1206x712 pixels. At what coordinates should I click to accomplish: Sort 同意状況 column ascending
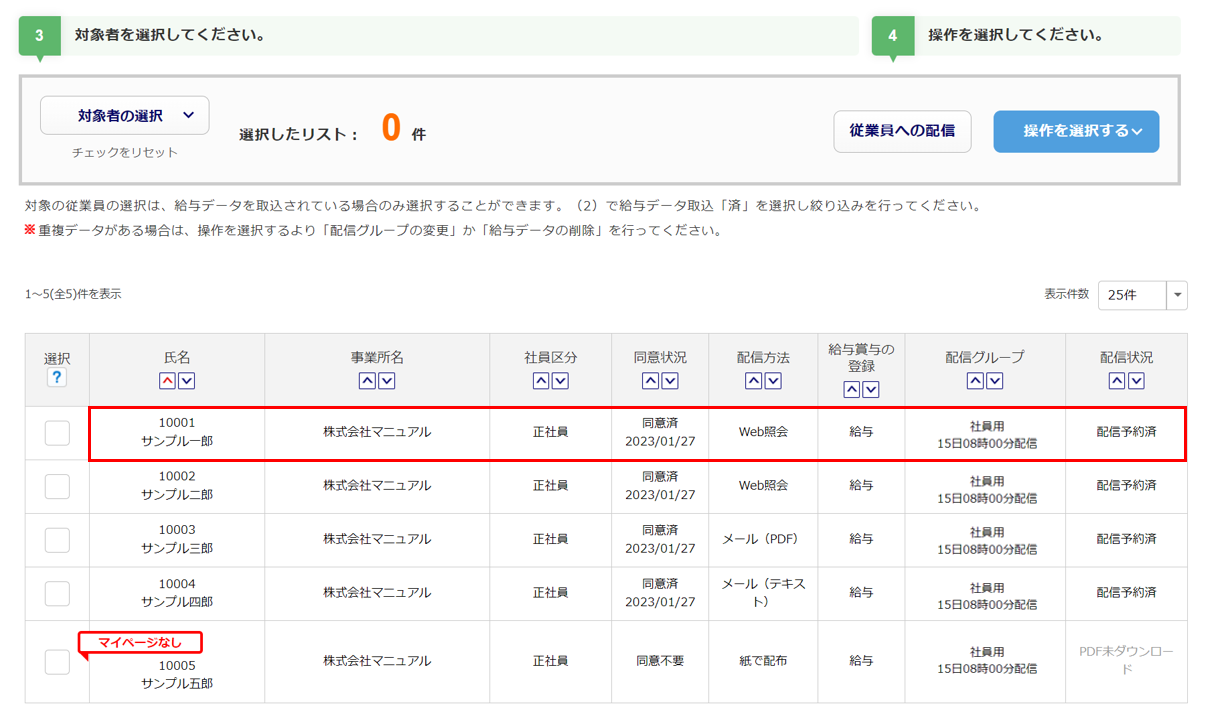pyautogui.click(x=650, y=381)
